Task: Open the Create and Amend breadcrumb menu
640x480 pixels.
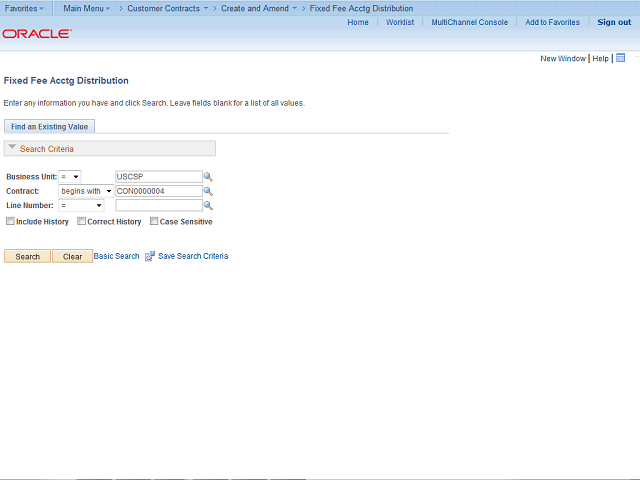Action: click(259, 8)
